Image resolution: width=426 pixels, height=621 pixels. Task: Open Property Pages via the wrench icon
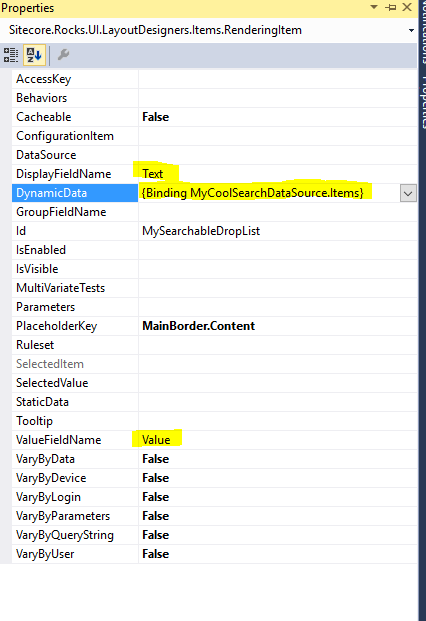pos(63,55)
